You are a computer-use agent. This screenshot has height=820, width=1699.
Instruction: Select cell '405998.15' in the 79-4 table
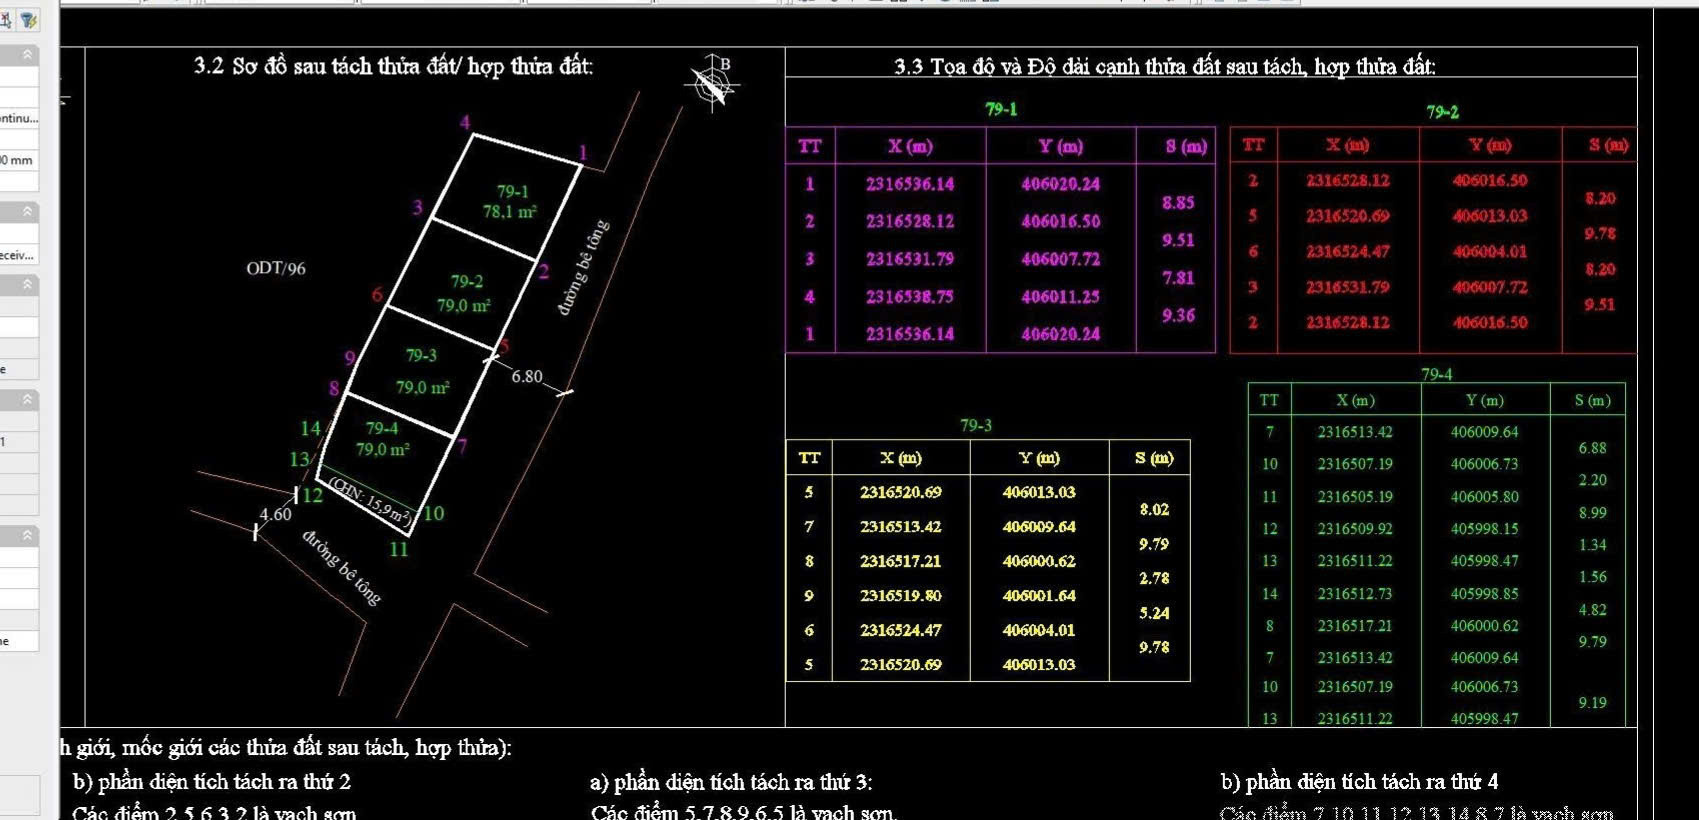click(x=1484, y=529)
